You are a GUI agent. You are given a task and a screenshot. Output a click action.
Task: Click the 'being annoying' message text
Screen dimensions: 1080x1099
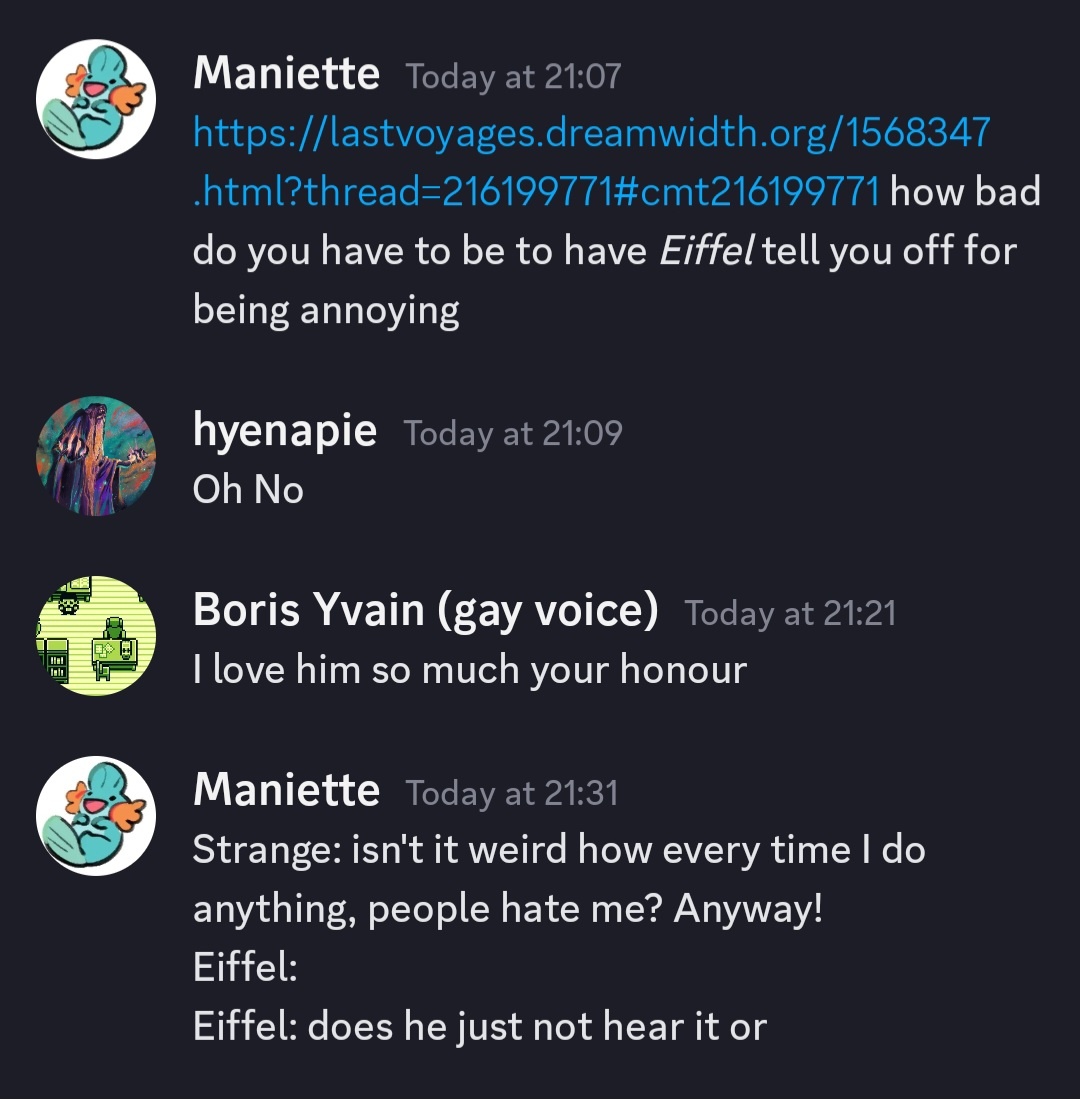(326, 310)
